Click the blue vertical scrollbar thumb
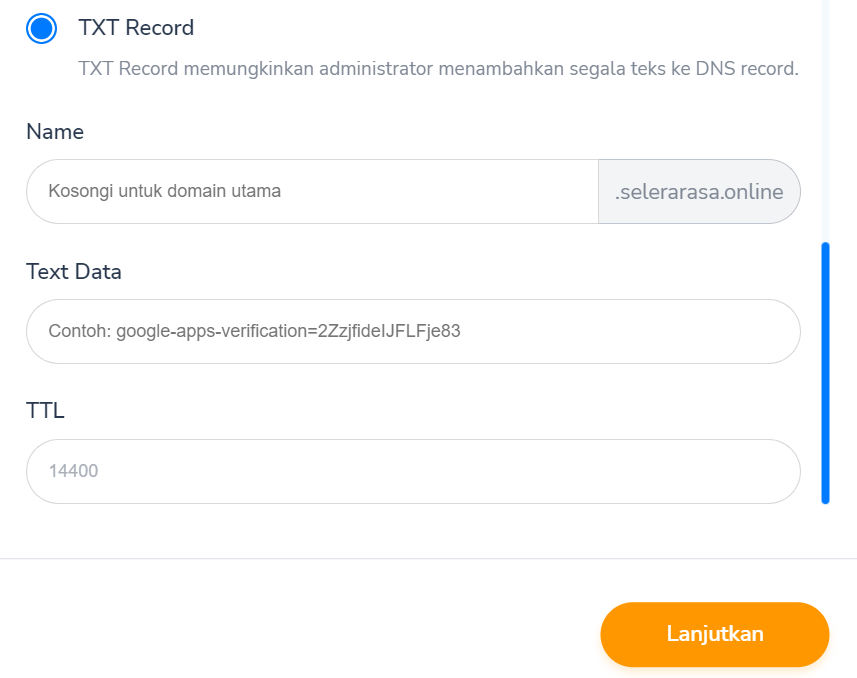The image size is (857, 678). 825,372
